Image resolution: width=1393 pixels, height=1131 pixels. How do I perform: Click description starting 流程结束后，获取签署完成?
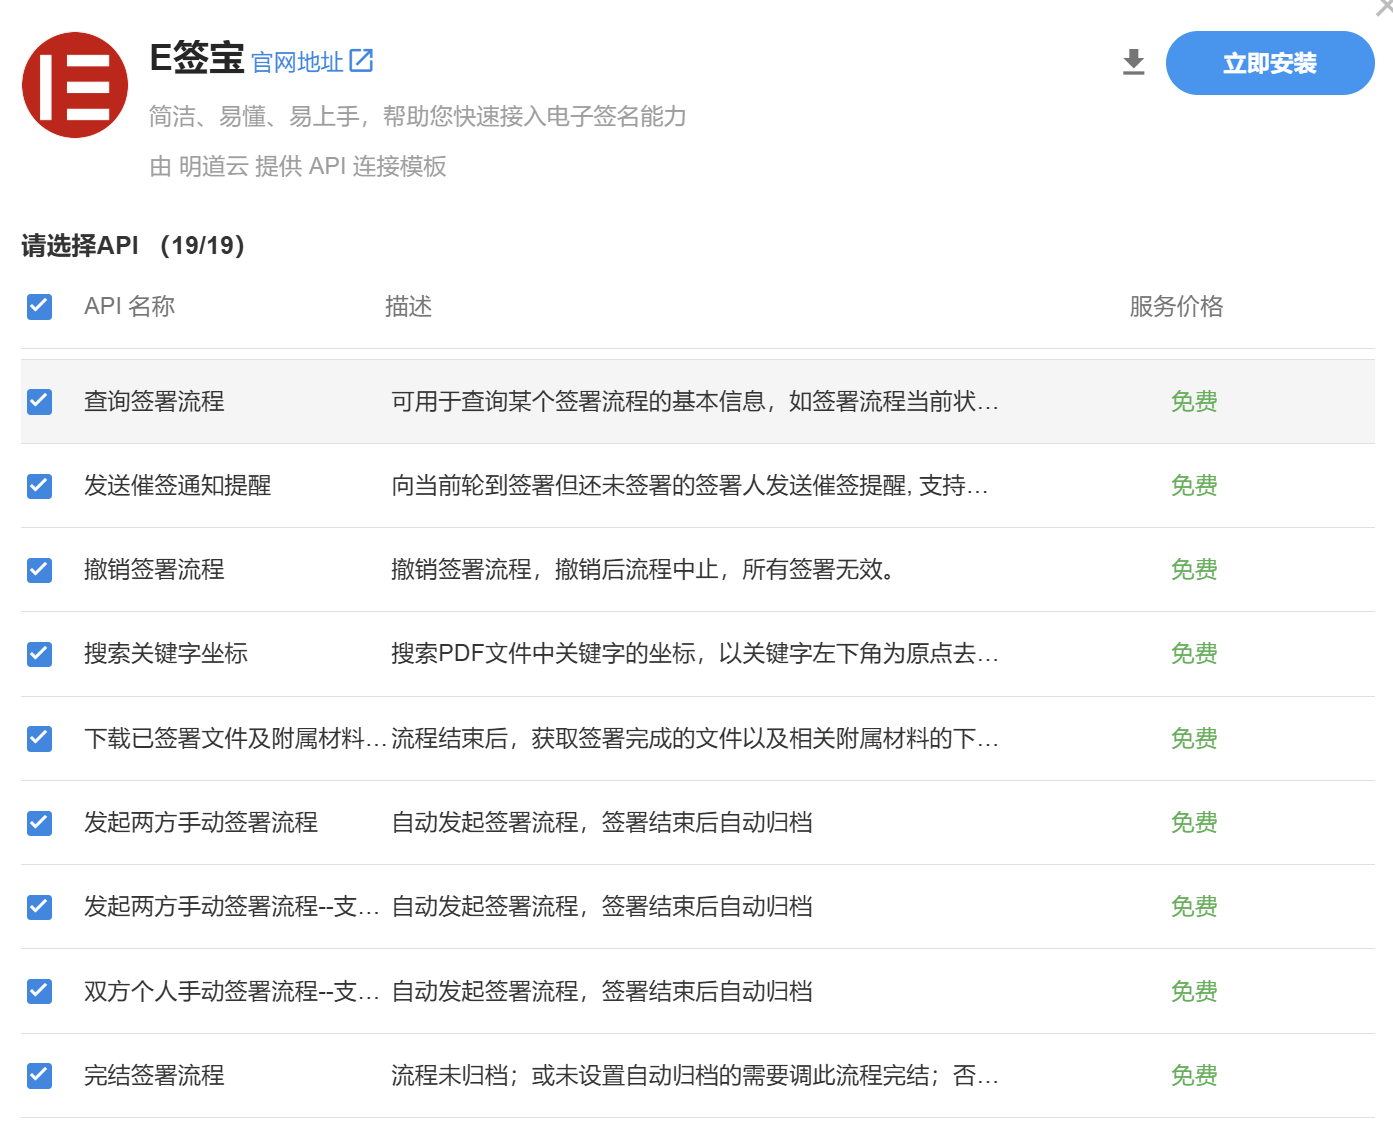click(x=695, y=738)
